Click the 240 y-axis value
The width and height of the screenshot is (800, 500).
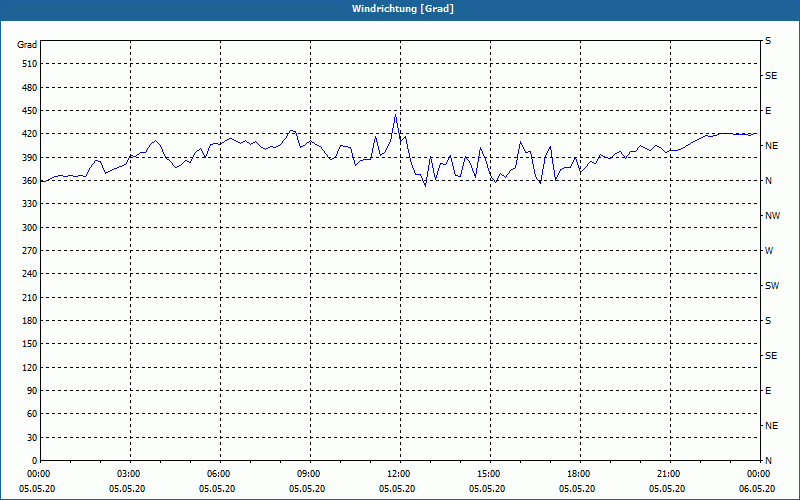point(30,274)
